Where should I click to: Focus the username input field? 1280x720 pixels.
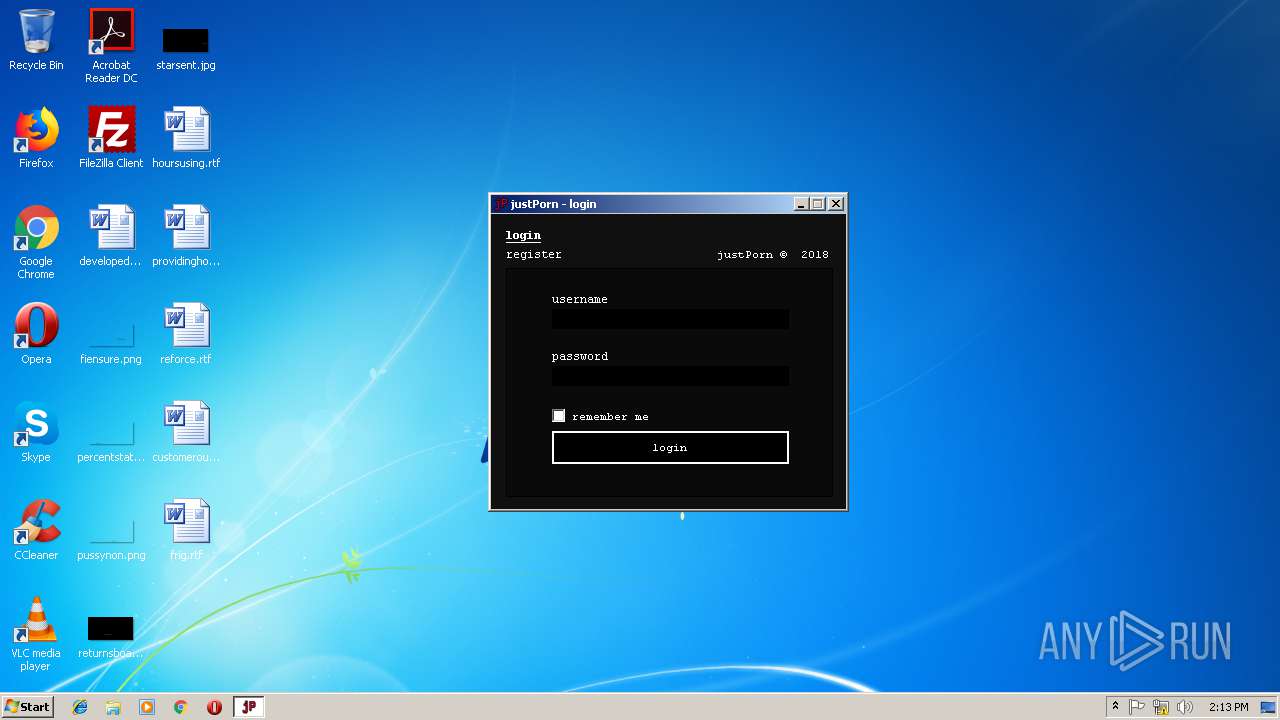coord(670,320)
